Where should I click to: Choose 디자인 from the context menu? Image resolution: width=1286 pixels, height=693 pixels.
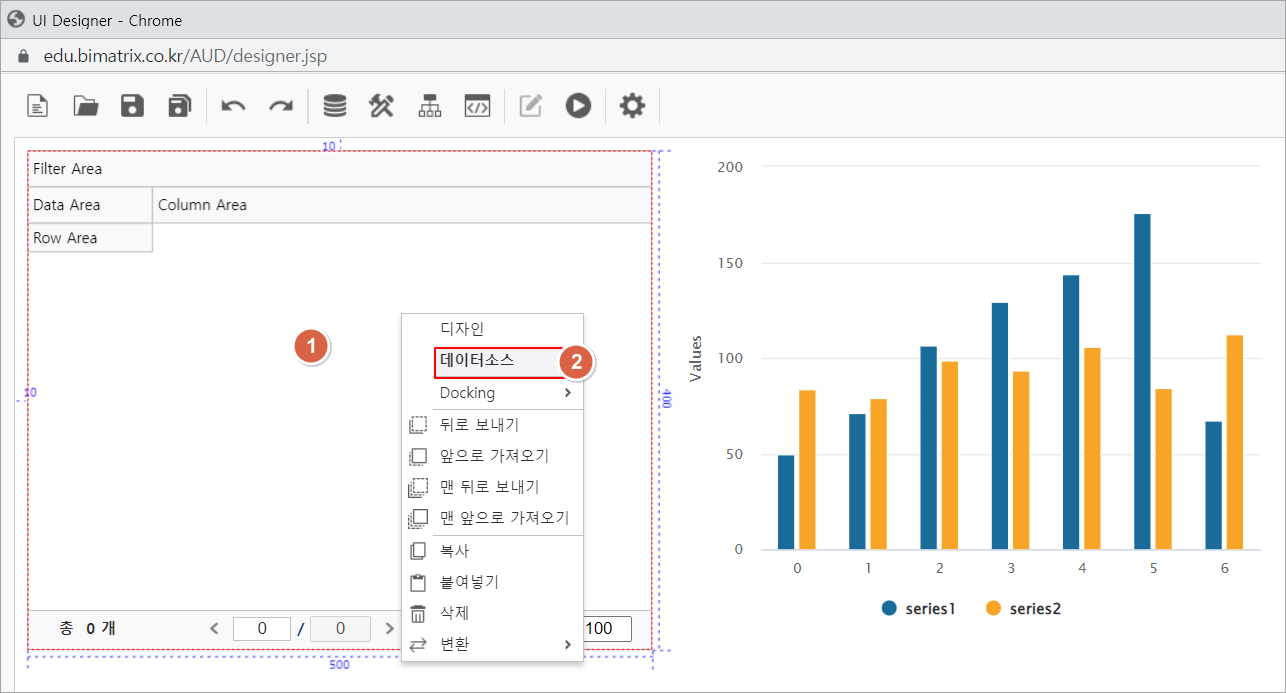coord(462,329)
